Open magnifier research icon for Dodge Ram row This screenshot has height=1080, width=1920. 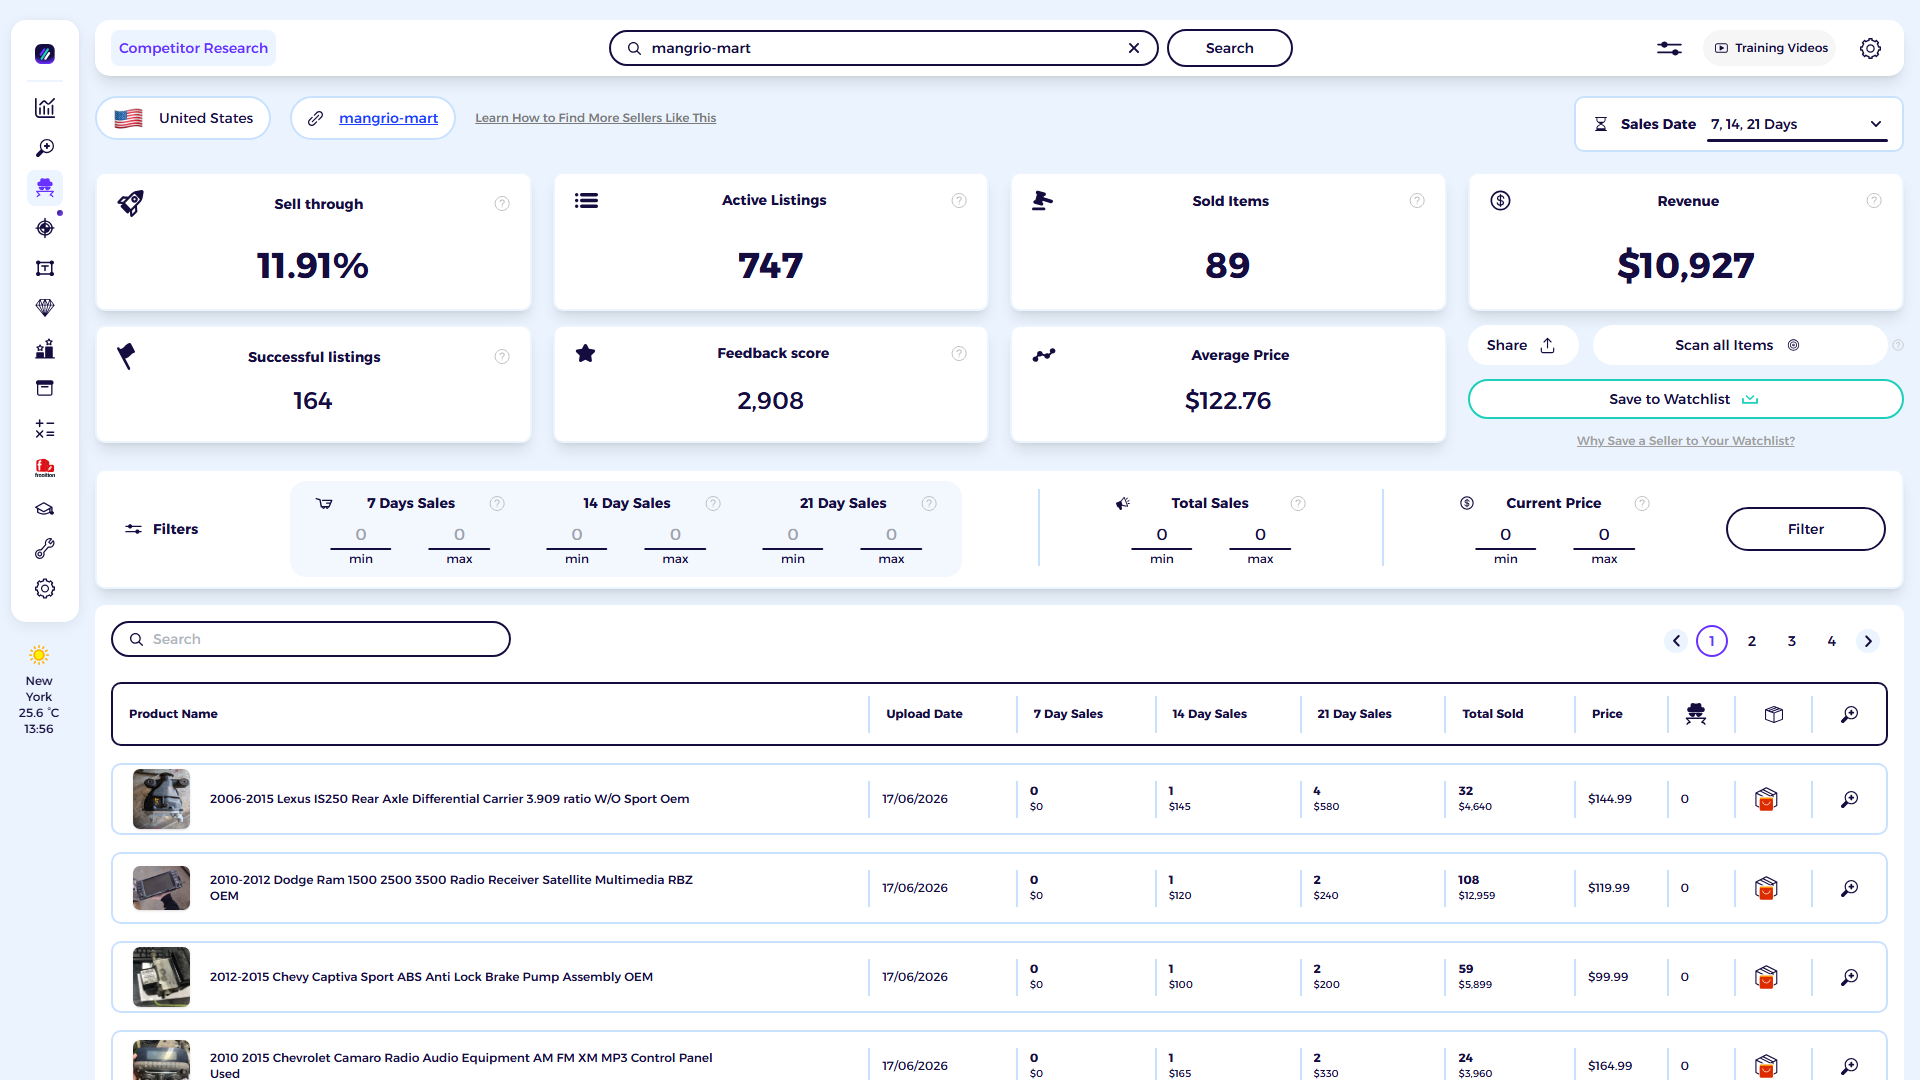(x=1850, y=888)
